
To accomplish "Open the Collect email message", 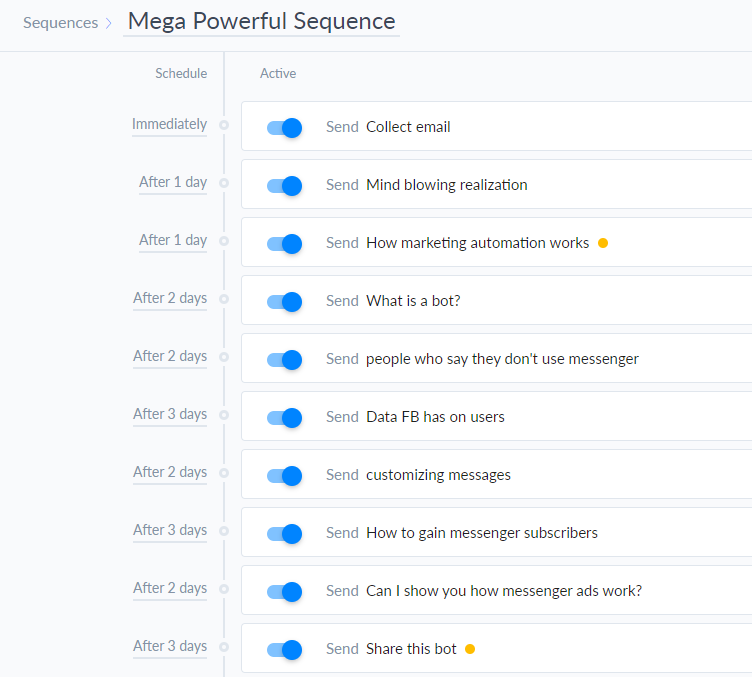I will pyautogui.click(x=408, y=127).
